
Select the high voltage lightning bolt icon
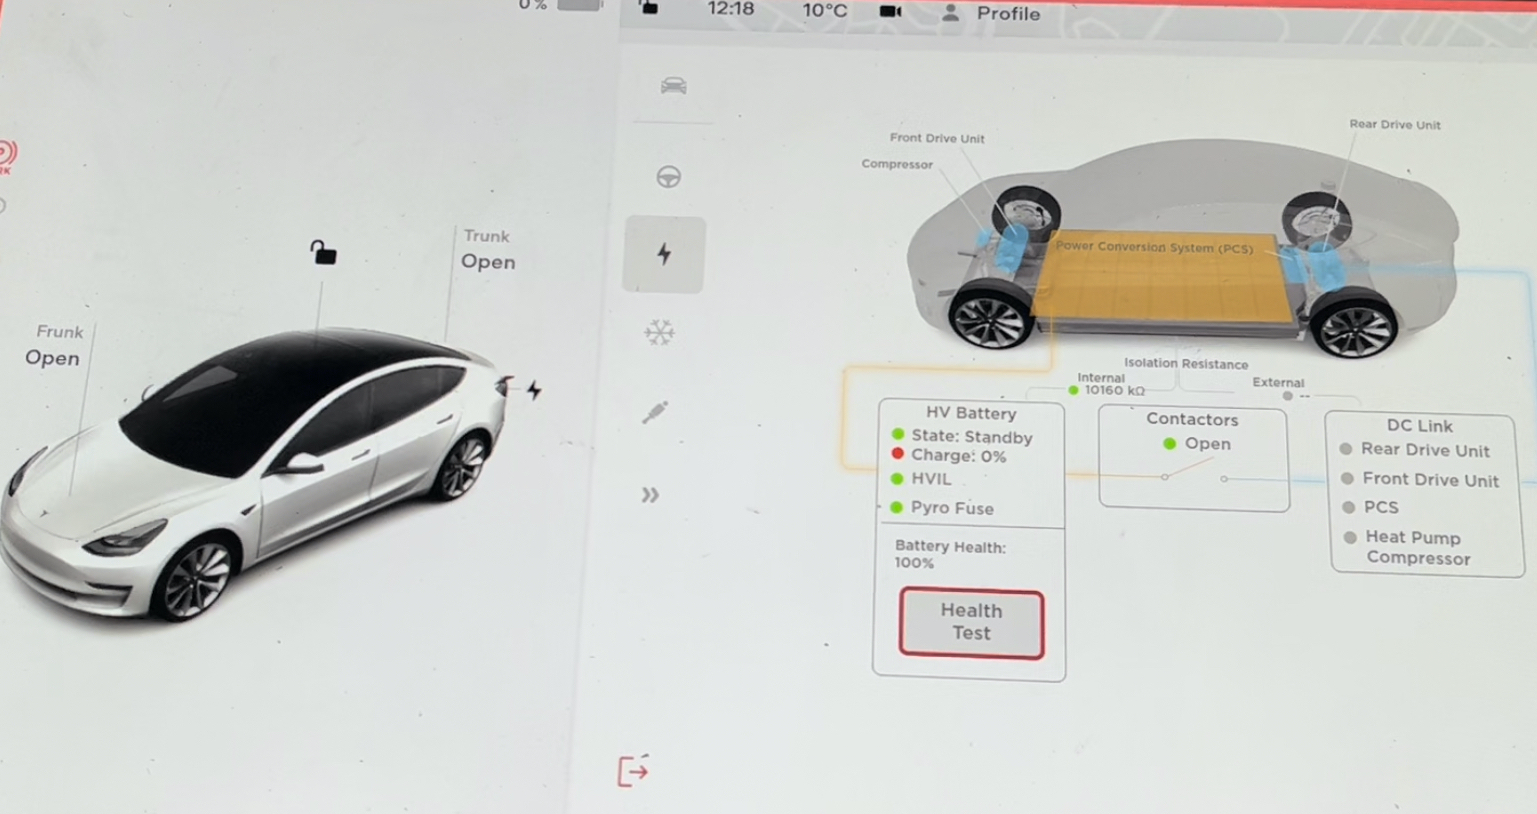[x=664, y=254]
